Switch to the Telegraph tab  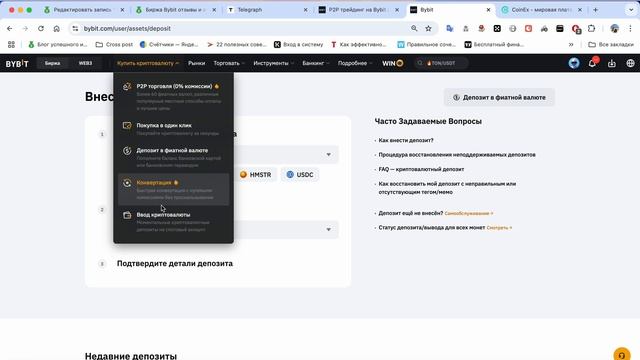267,10
